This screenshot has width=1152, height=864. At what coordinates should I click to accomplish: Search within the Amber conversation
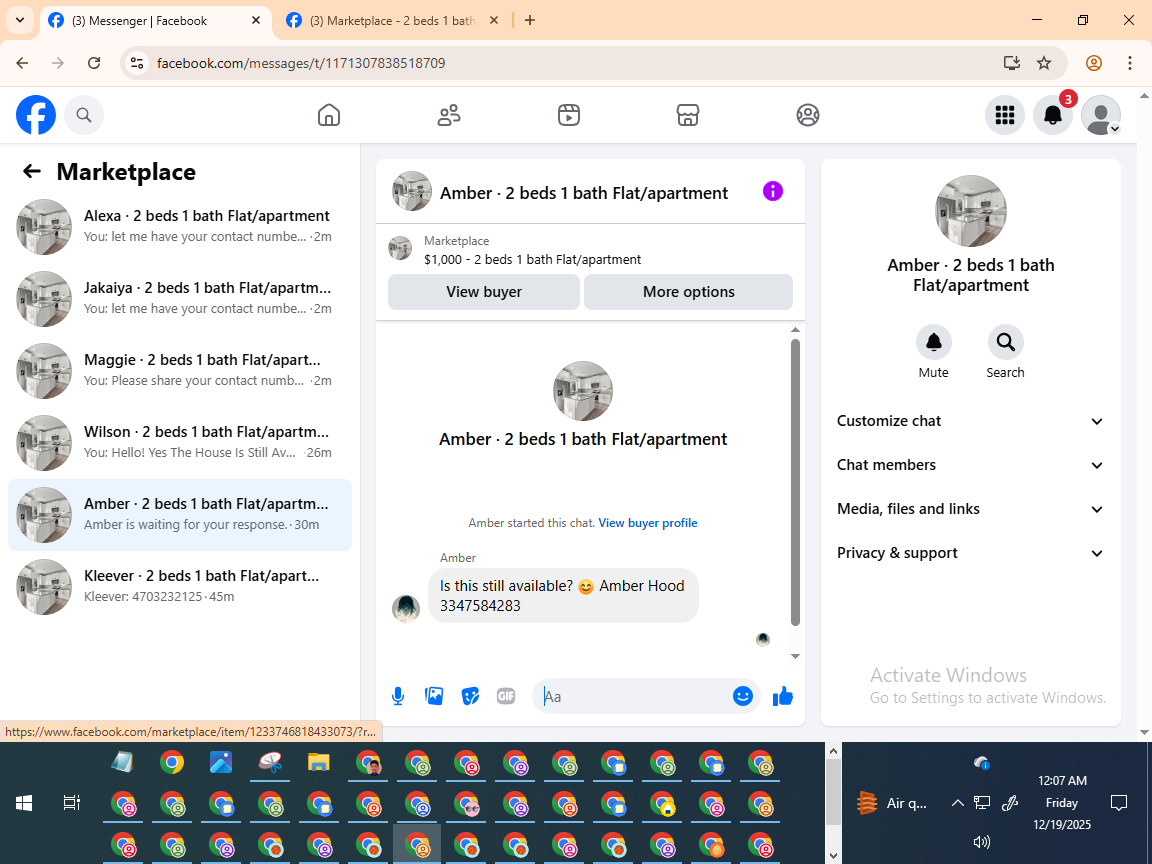point(1005,342)
